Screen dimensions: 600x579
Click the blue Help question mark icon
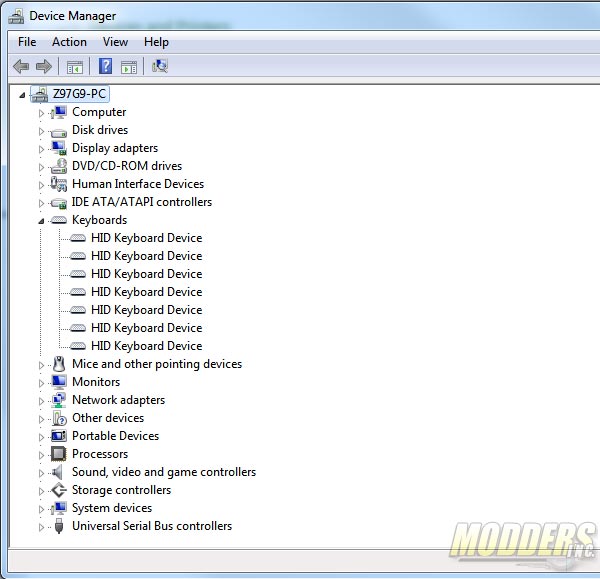[106, 66]
